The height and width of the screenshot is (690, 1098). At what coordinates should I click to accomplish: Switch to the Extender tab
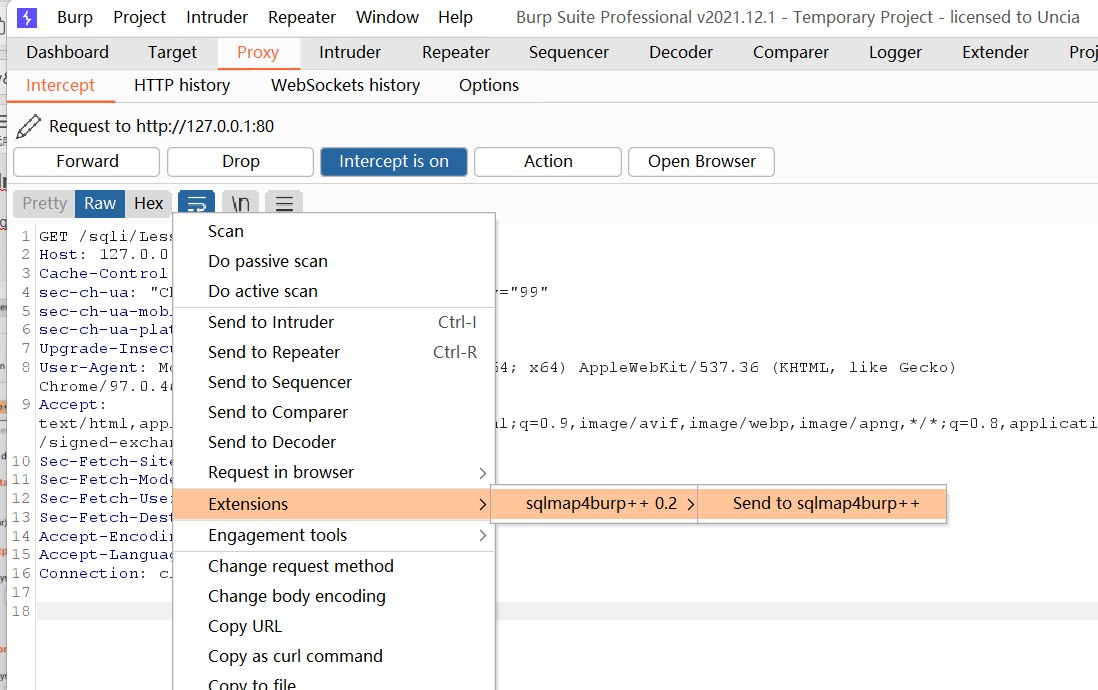pos(995,53)
